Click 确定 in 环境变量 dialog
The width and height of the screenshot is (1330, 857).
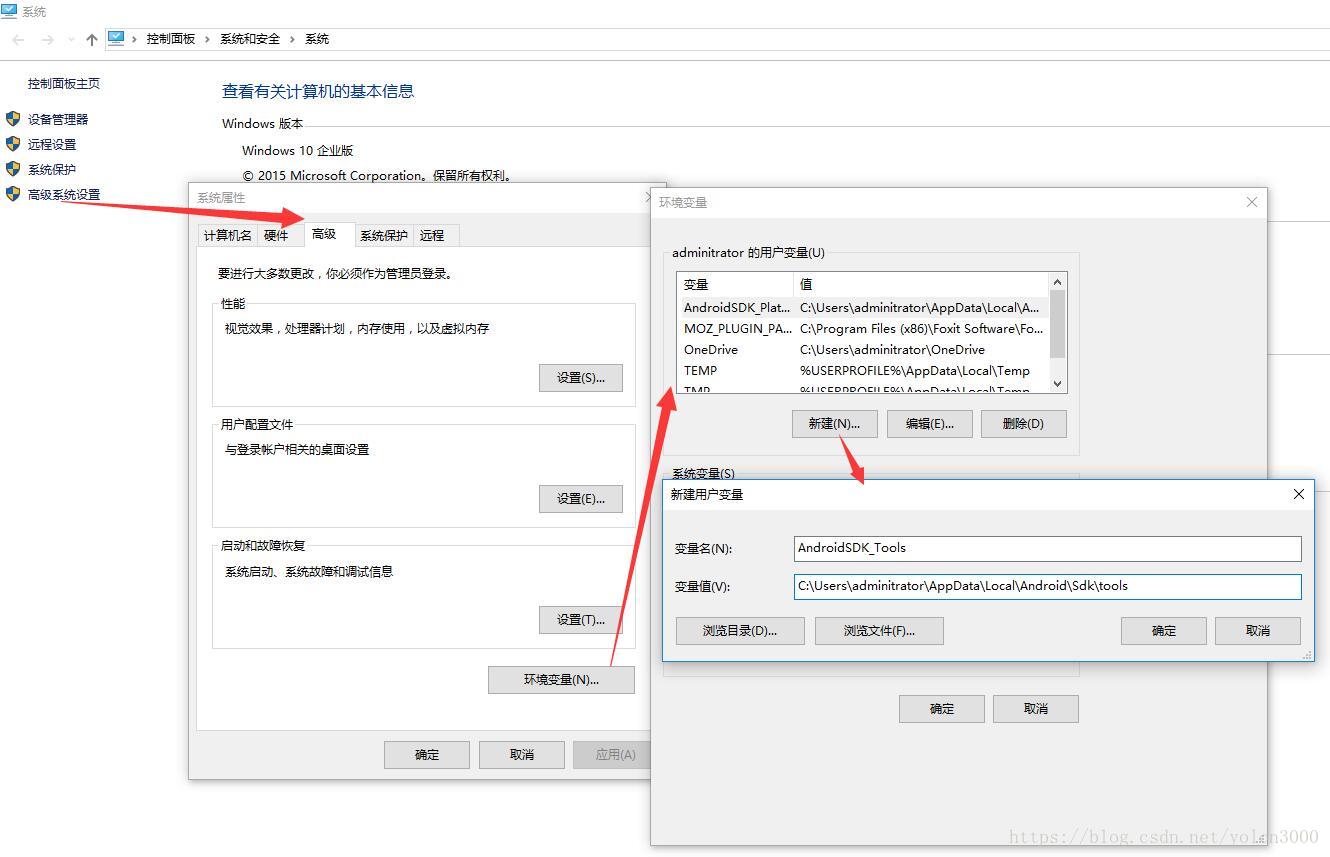coord(942,708)
